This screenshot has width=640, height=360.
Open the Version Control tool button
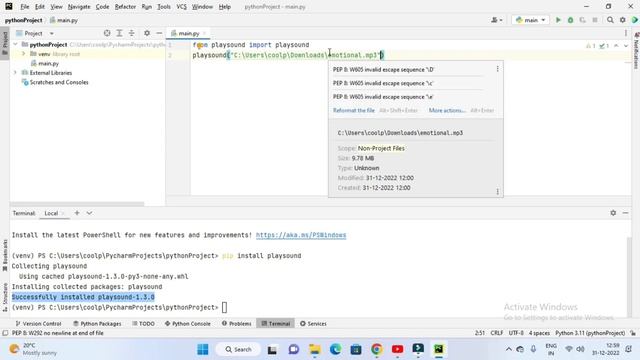[x=38, y=323]
